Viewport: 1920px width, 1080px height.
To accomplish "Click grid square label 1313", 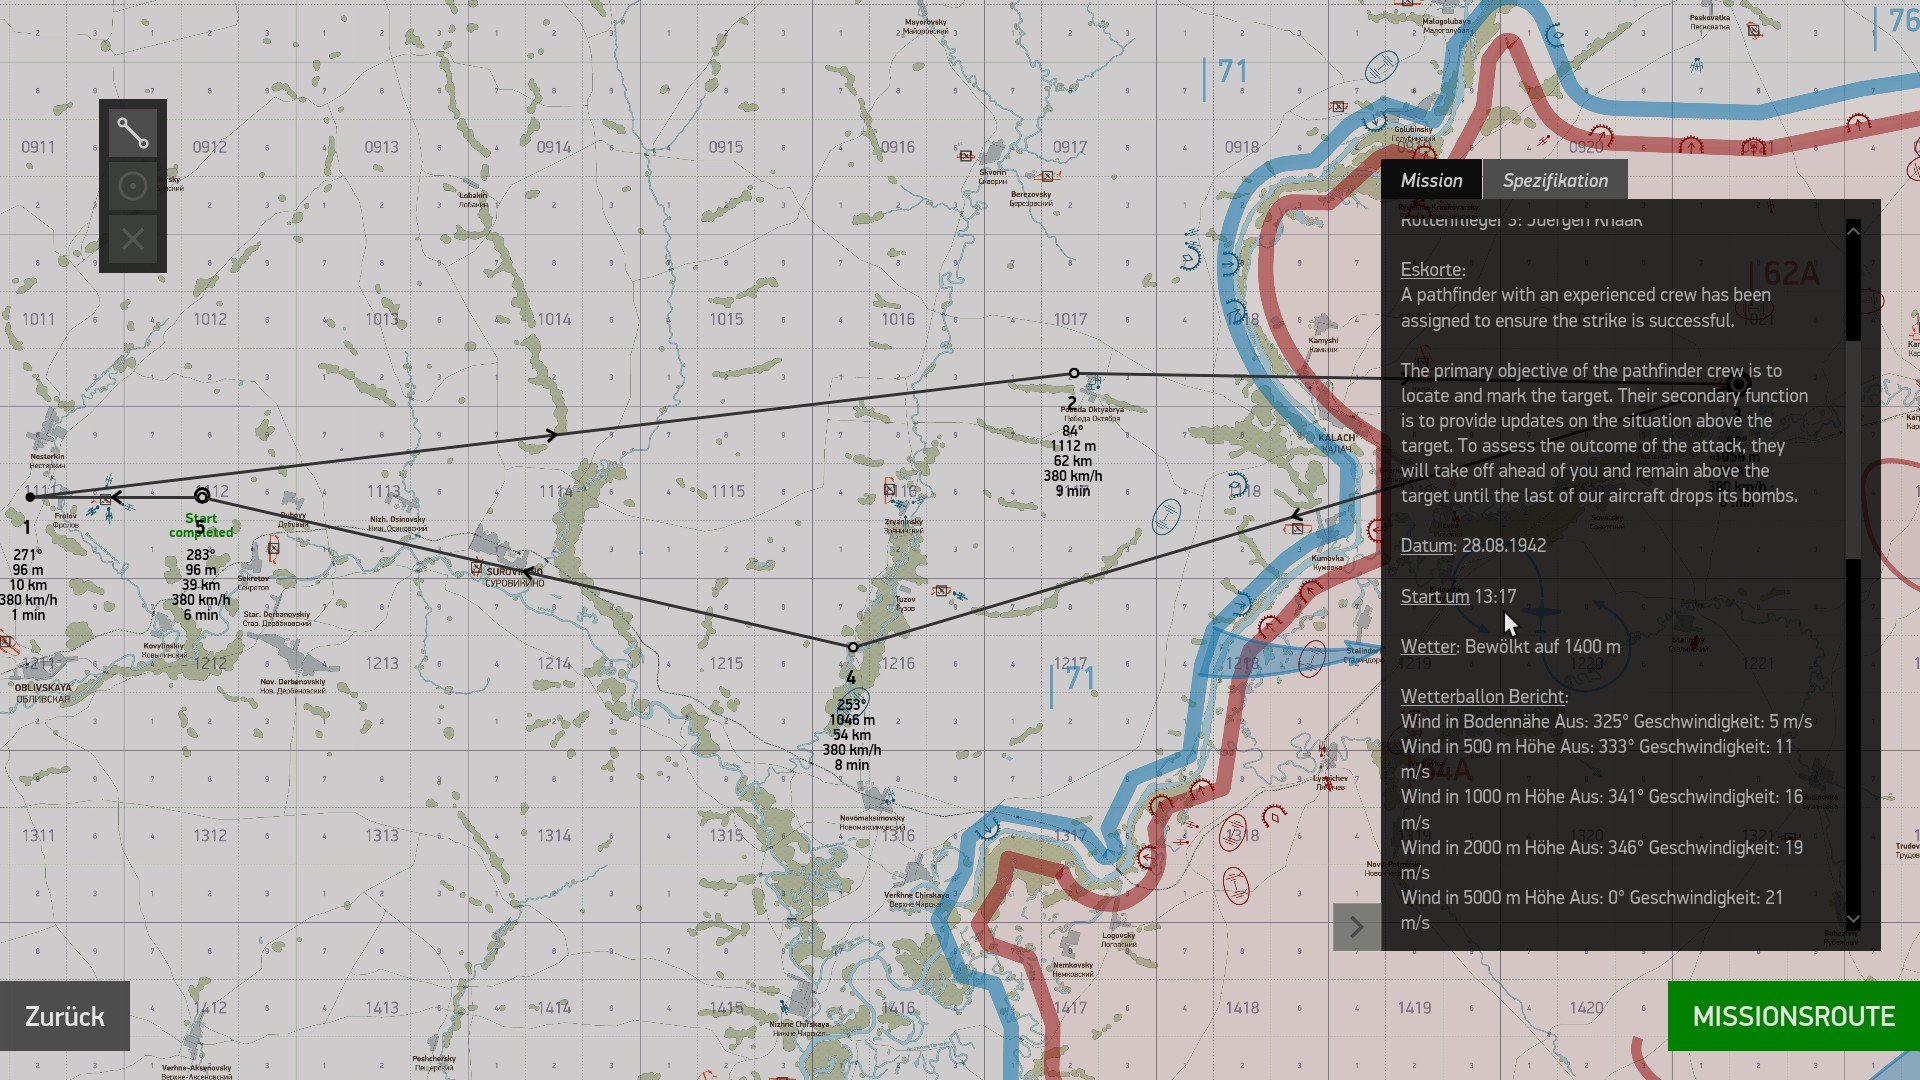I will [x=382, y=835].
